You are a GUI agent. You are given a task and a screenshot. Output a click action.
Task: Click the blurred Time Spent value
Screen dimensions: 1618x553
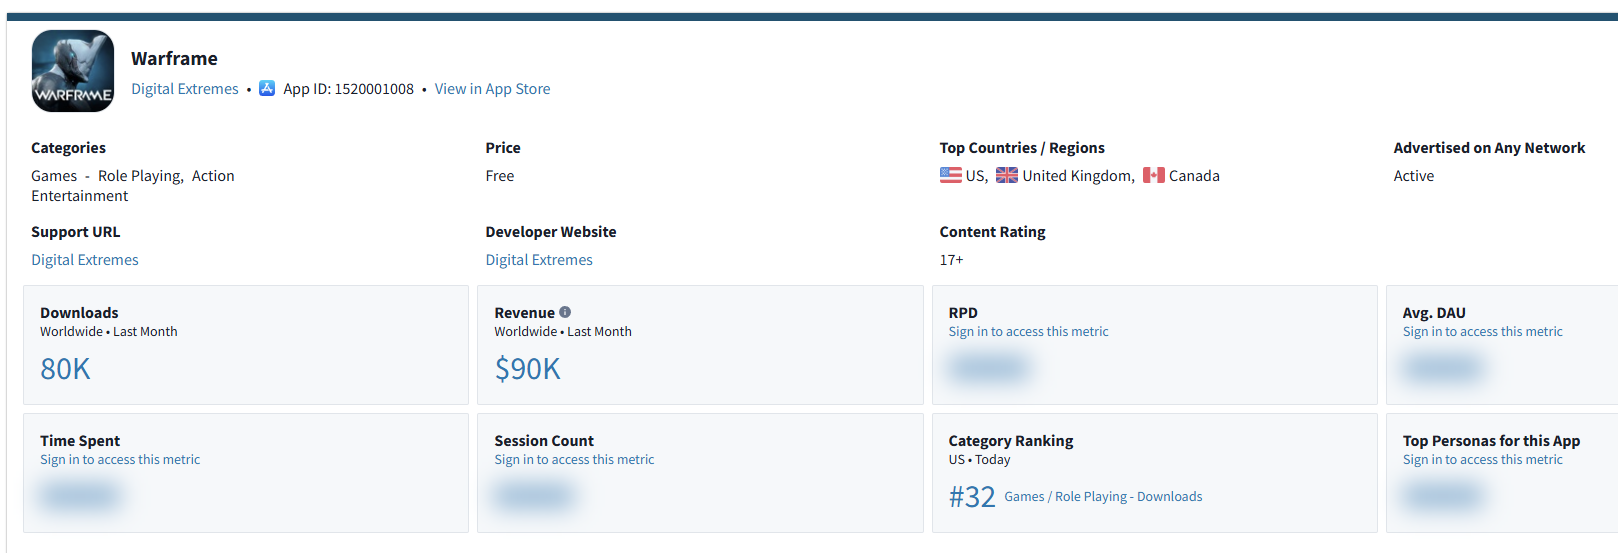(80, 496)
